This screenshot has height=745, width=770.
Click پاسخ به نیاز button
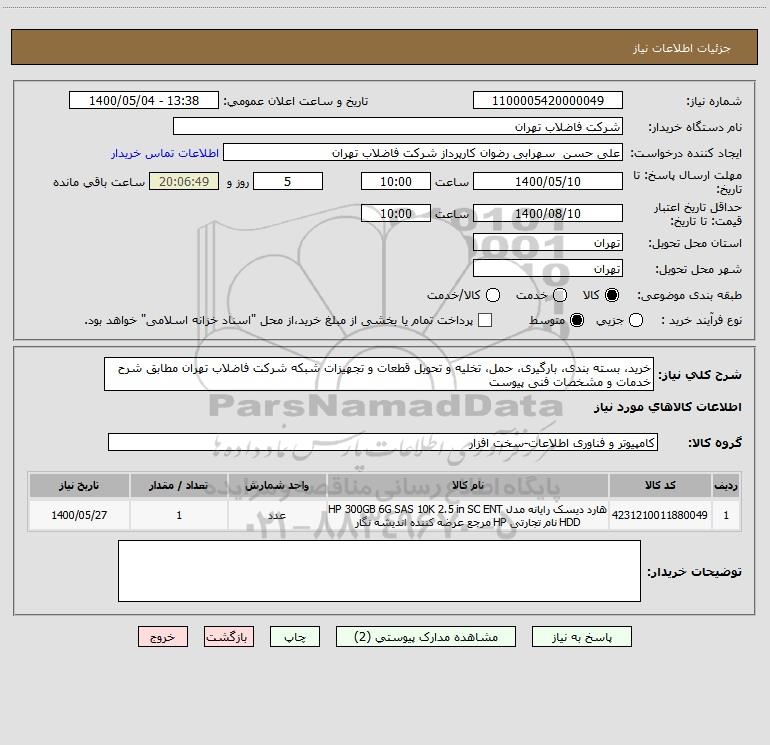coord(582,637)
